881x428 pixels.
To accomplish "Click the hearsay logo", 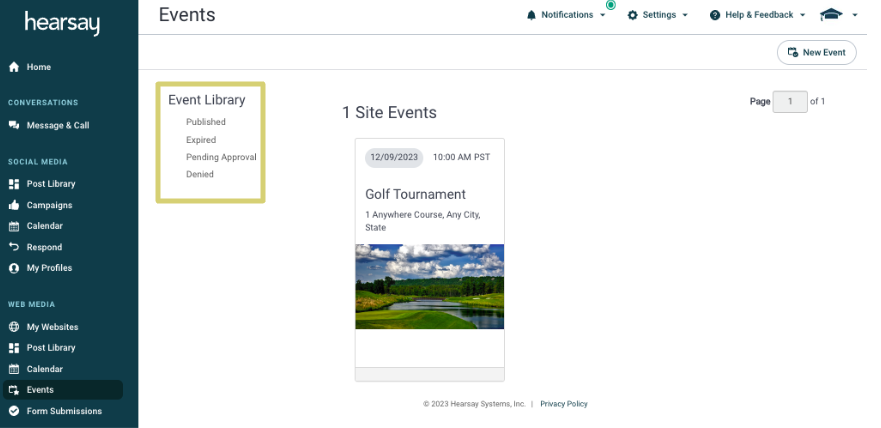I will click(x=62, y=23).
